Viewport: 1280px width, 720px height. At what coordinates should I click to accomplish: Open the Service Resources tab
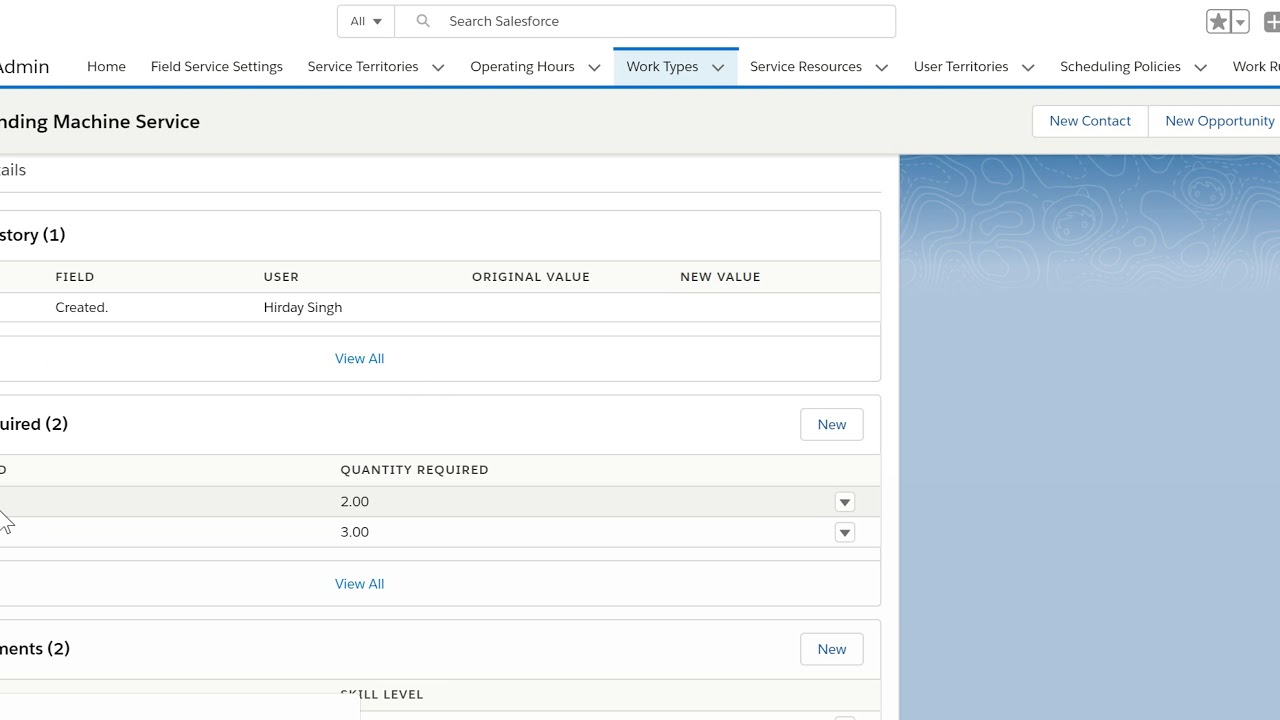click(x=806, y=66)
